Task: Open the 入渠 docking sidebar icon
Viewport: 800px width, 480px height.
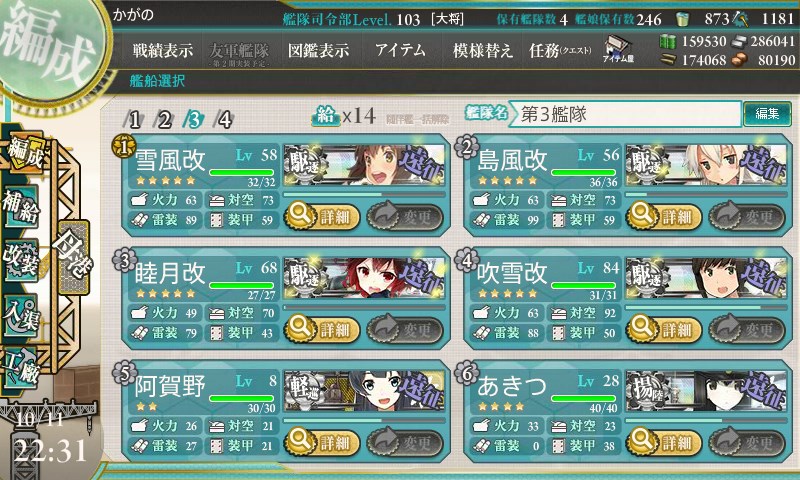Action: (x=21, y=315)
